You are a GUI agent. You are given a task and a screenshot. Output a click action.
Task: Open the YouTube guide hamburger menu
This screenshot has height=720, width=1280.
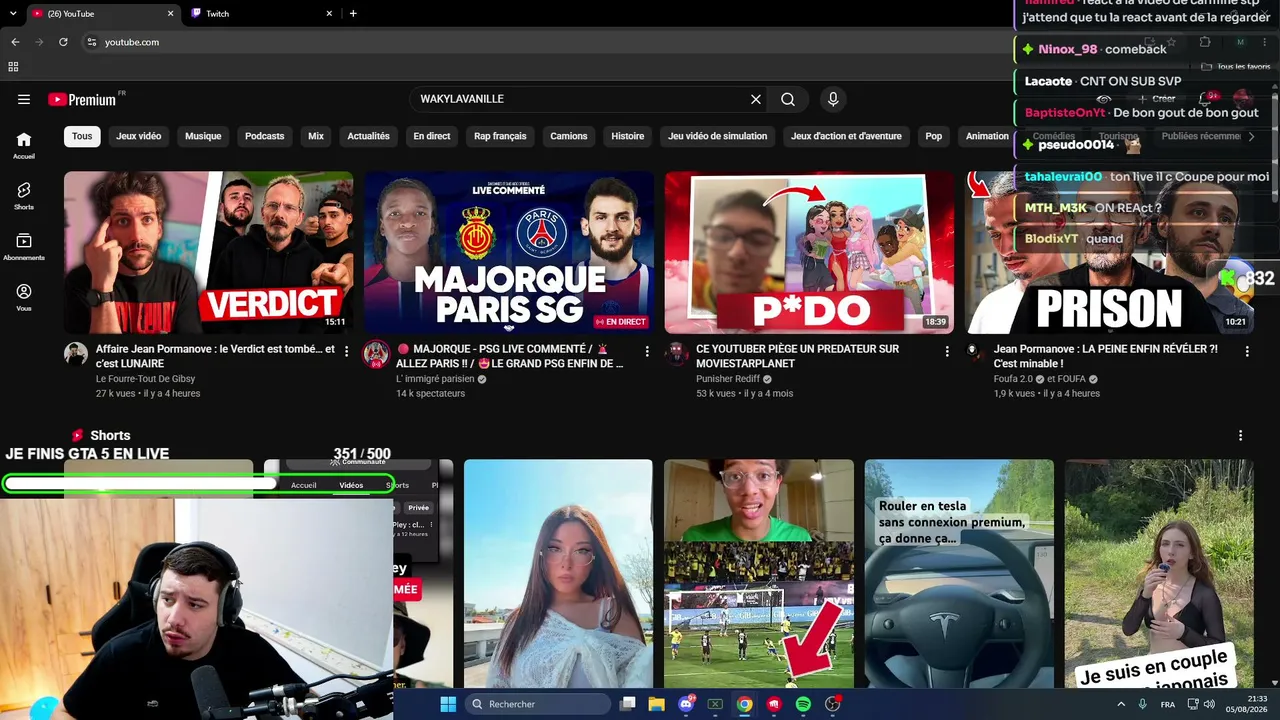(x=24, y=99)
